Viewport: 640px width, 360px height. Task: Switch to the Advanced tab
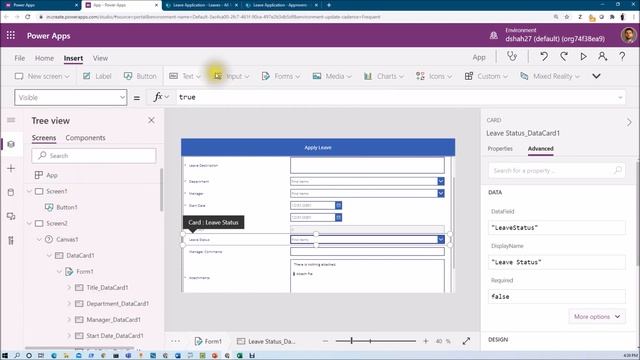click(540, 149)
